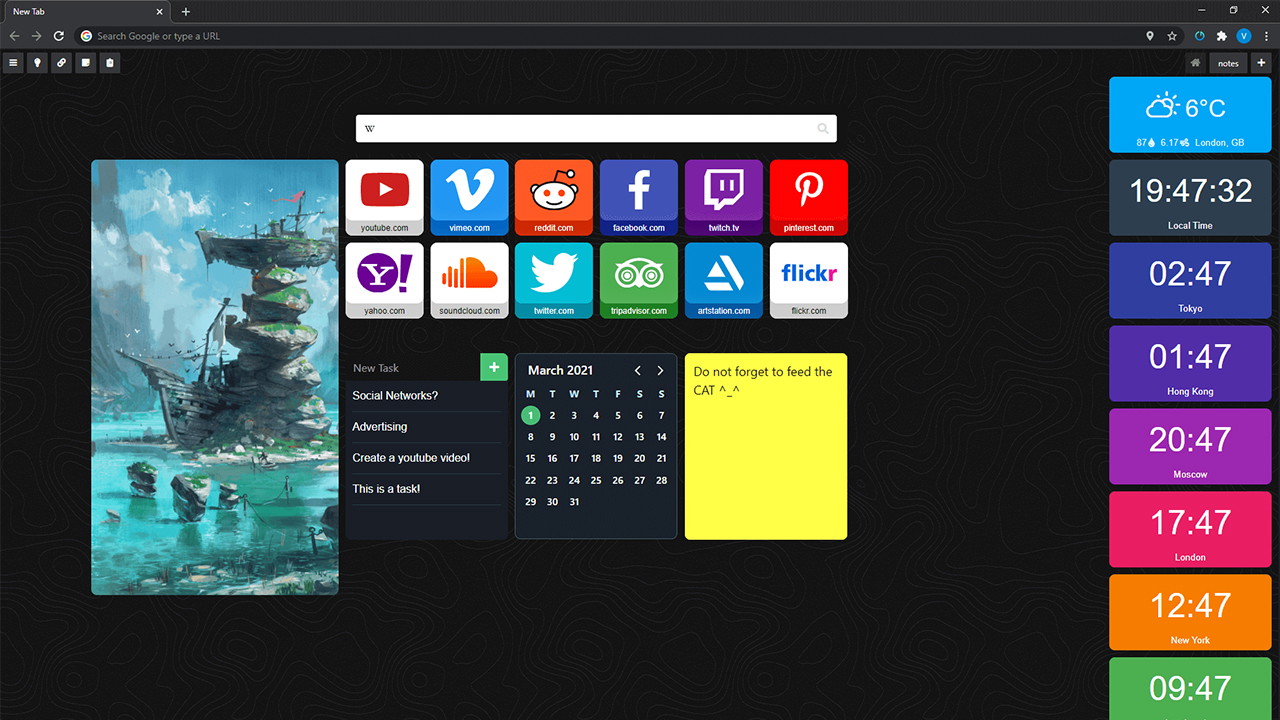This screenshot has height=720, width=1280.
Task: Click the Tokyo clock widget
Action: tap(1190, 281)
